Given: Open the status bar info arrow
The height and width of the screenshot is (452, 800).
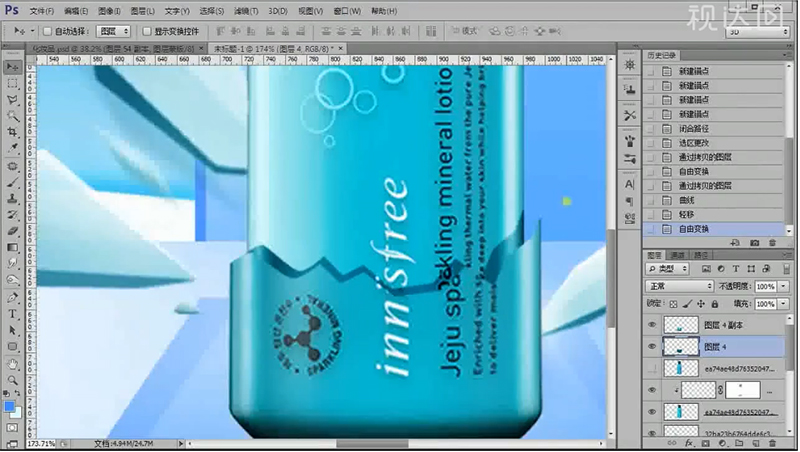Looking at the screenshot, I should click(x=181, y=444).
